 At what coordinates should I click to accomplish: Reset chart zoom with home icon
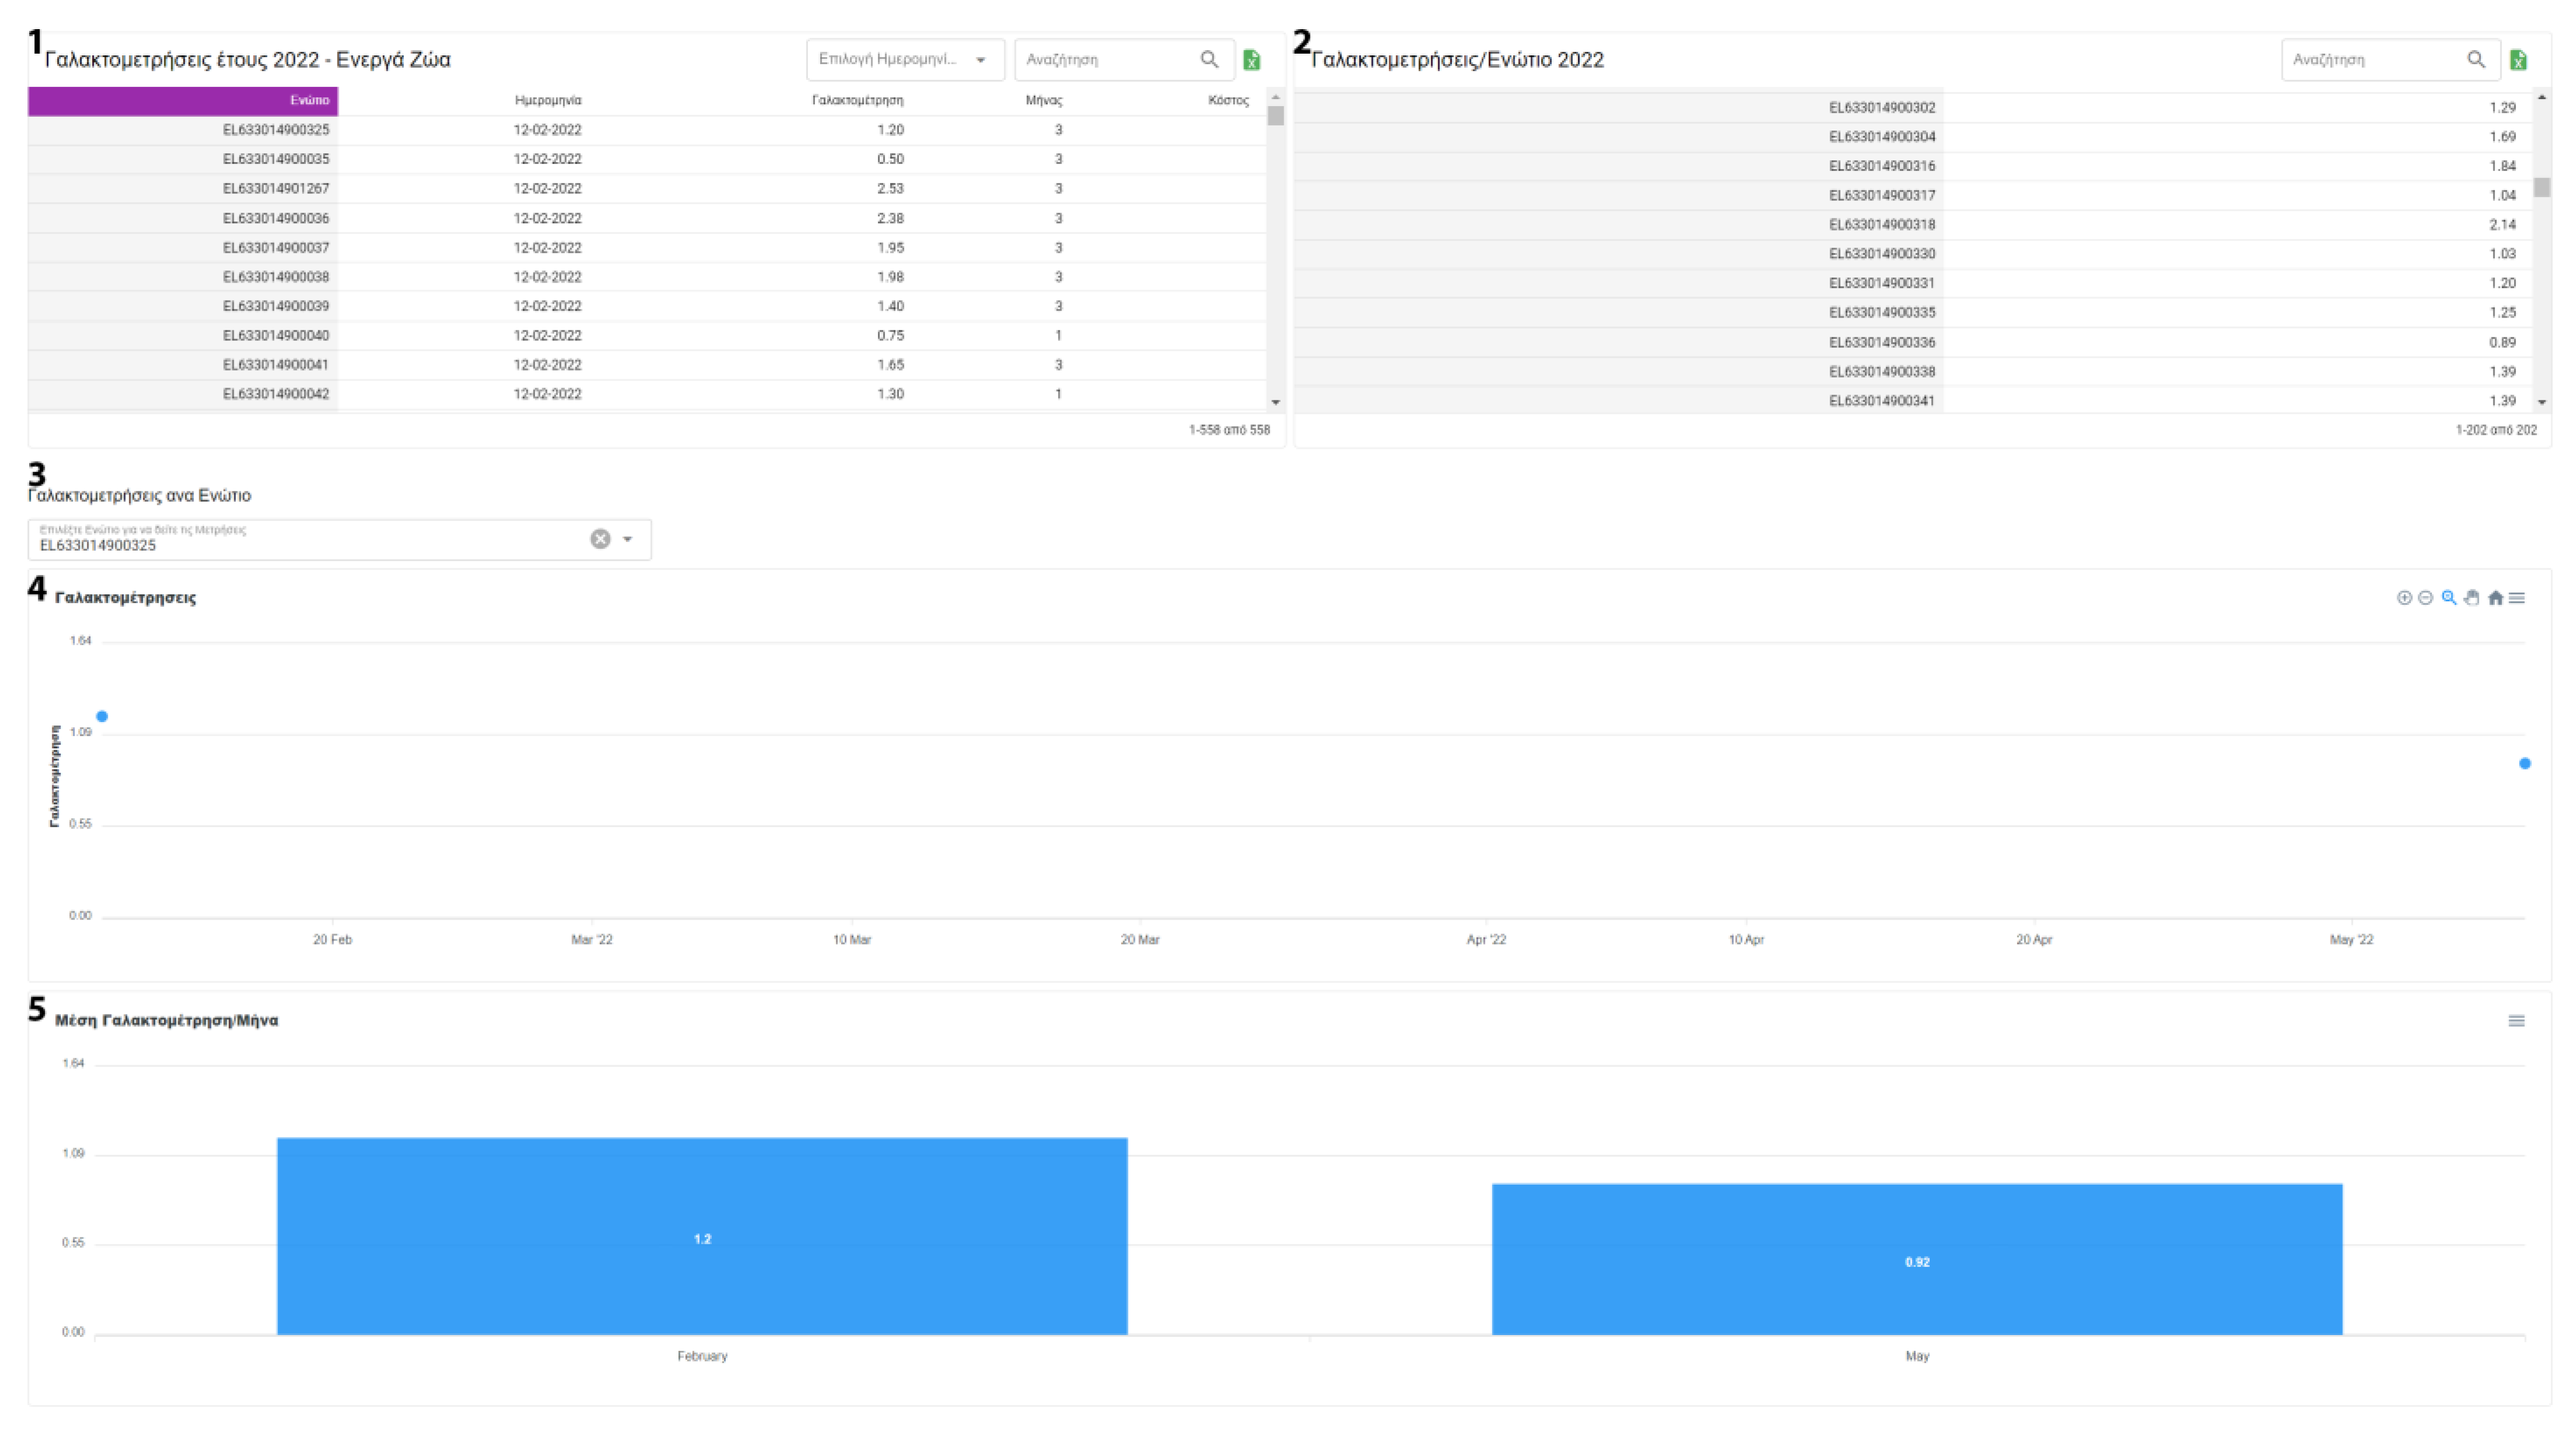tap(2495, 598)
